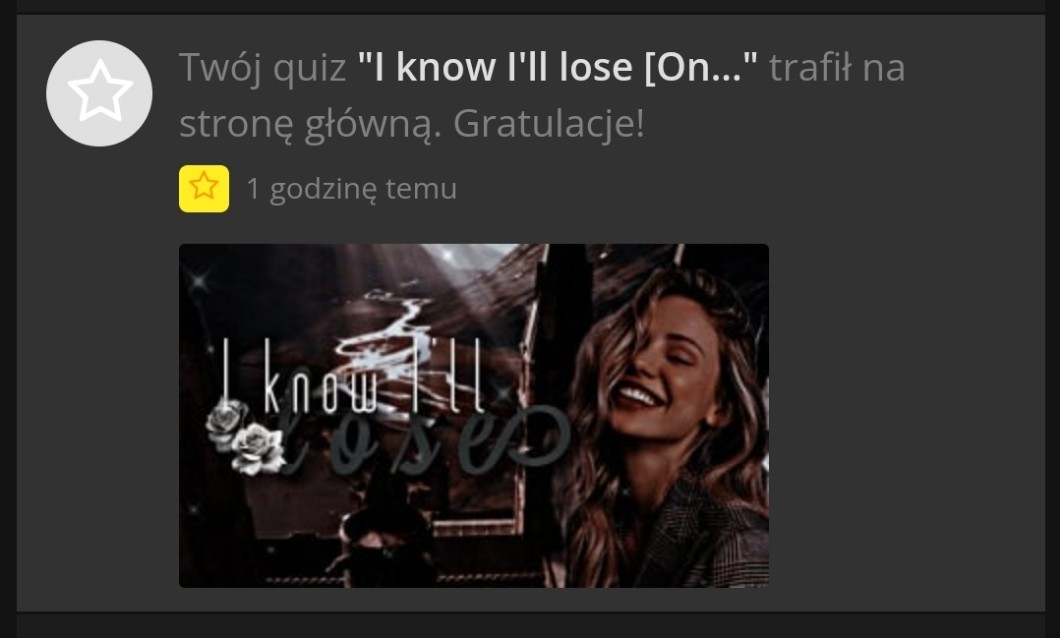Click empty card area right of the thumbnail
This screenshot has width=1060, height=638.
tap(906, 416)
